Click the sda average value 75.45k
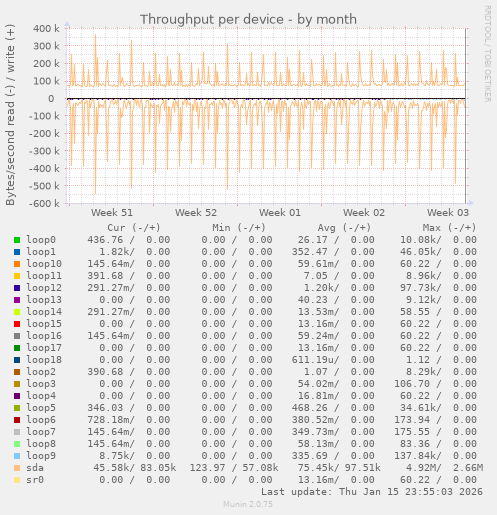 (x=316, y=468)
